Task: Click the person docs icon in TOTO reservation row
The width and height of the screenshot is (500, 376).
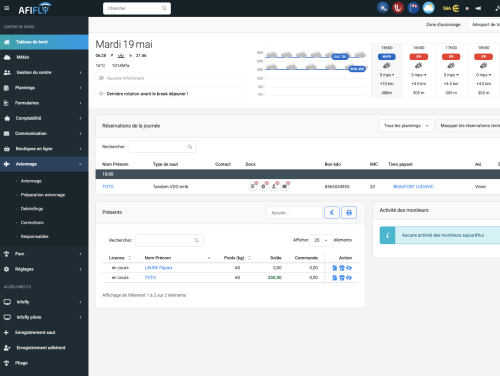Action: [x=274, y=186]
